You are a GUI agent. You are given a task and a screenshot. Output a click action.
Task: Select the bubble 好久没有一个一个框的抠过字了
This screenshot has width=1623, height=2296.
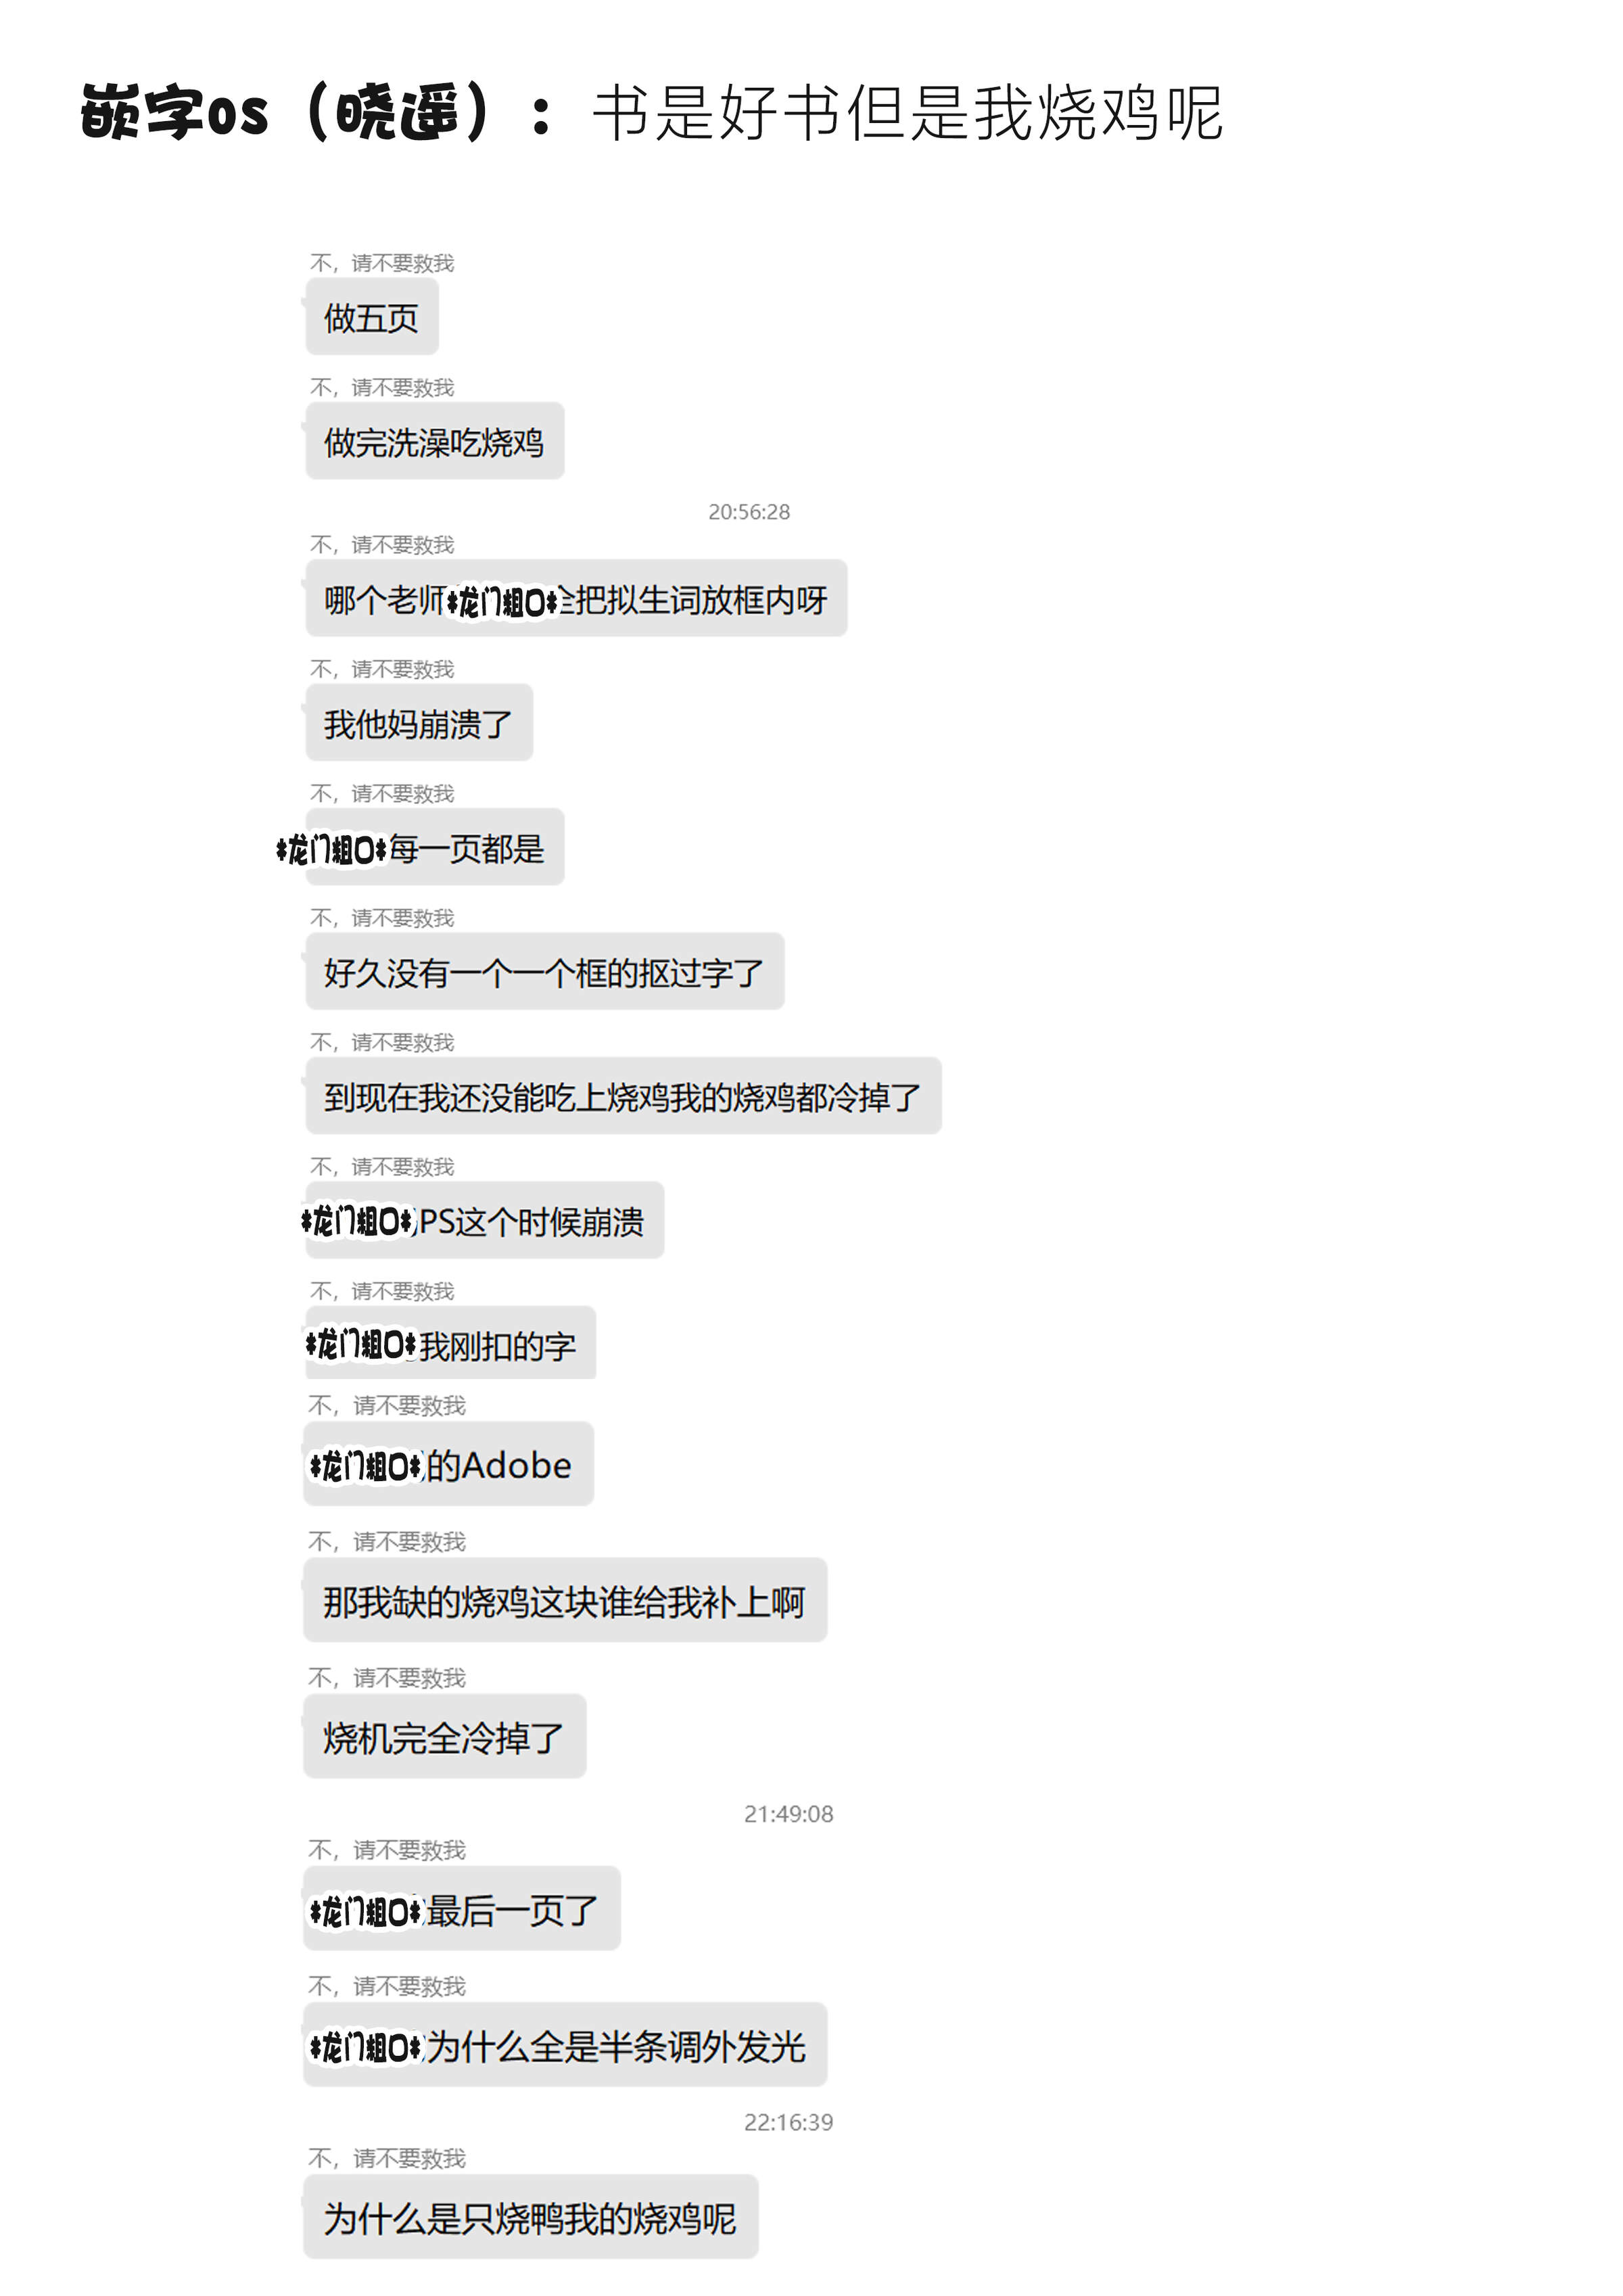pyautogui.click(x=545, y=971)
